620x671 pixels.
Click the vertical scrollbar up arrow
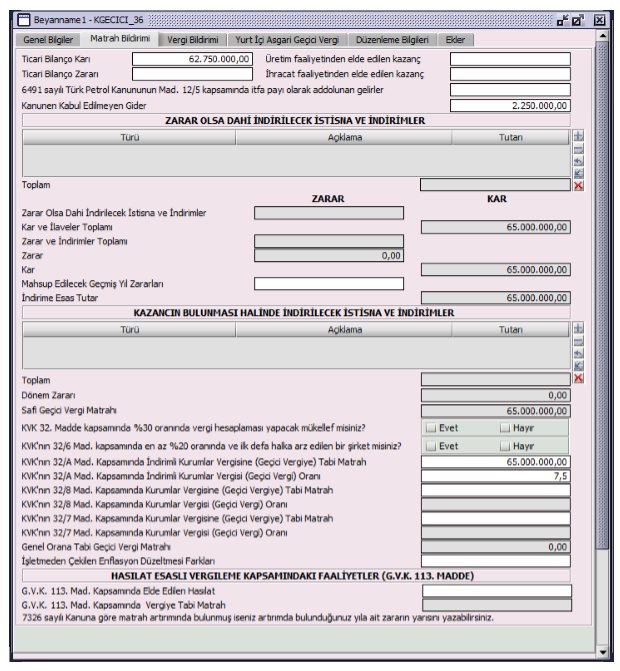click(602, 36)
